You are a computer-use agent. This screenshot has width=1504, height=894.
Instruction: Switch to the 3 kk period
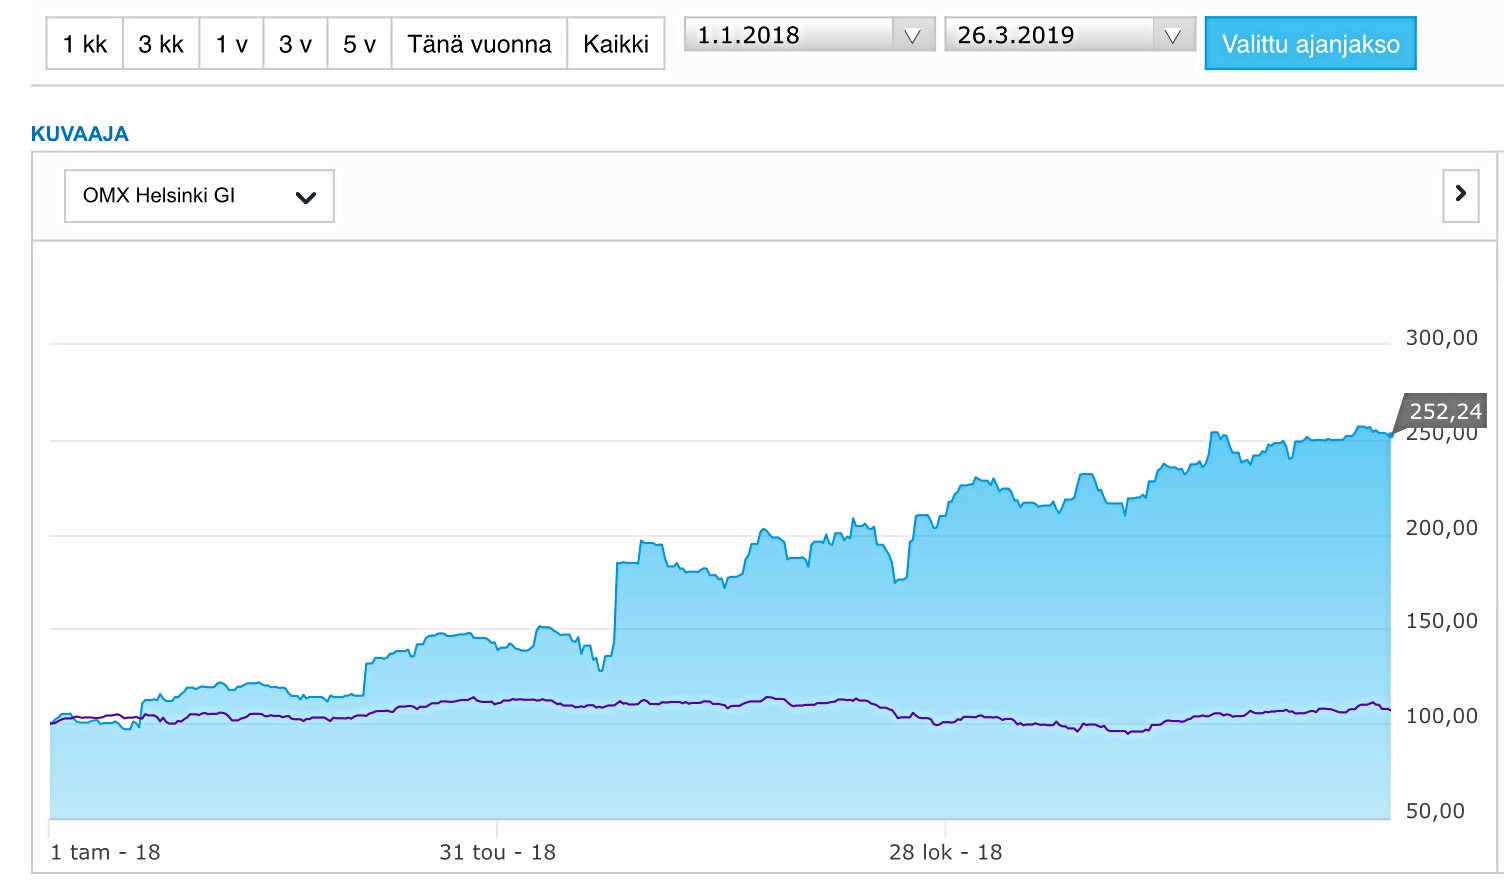(161, 44)
